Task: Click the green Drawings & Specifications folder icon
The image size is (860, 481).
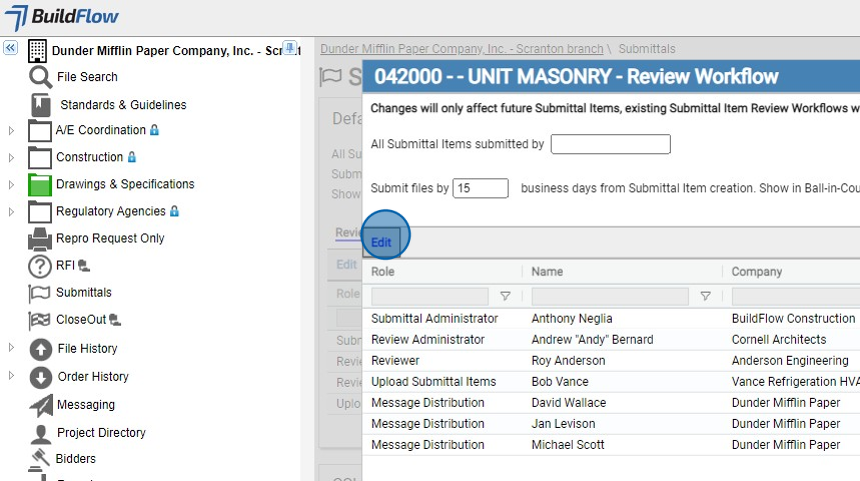Action: point(39,185)
